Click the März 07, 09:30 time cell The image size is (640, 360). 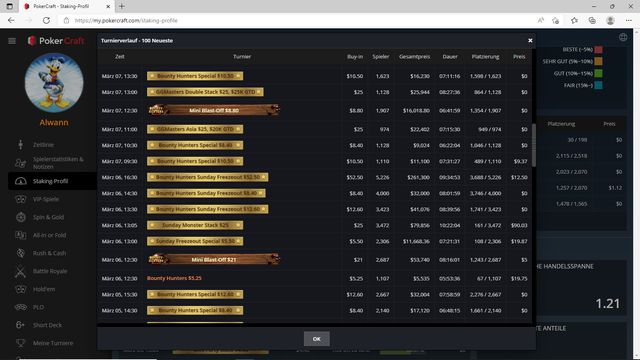pos(119,161)
